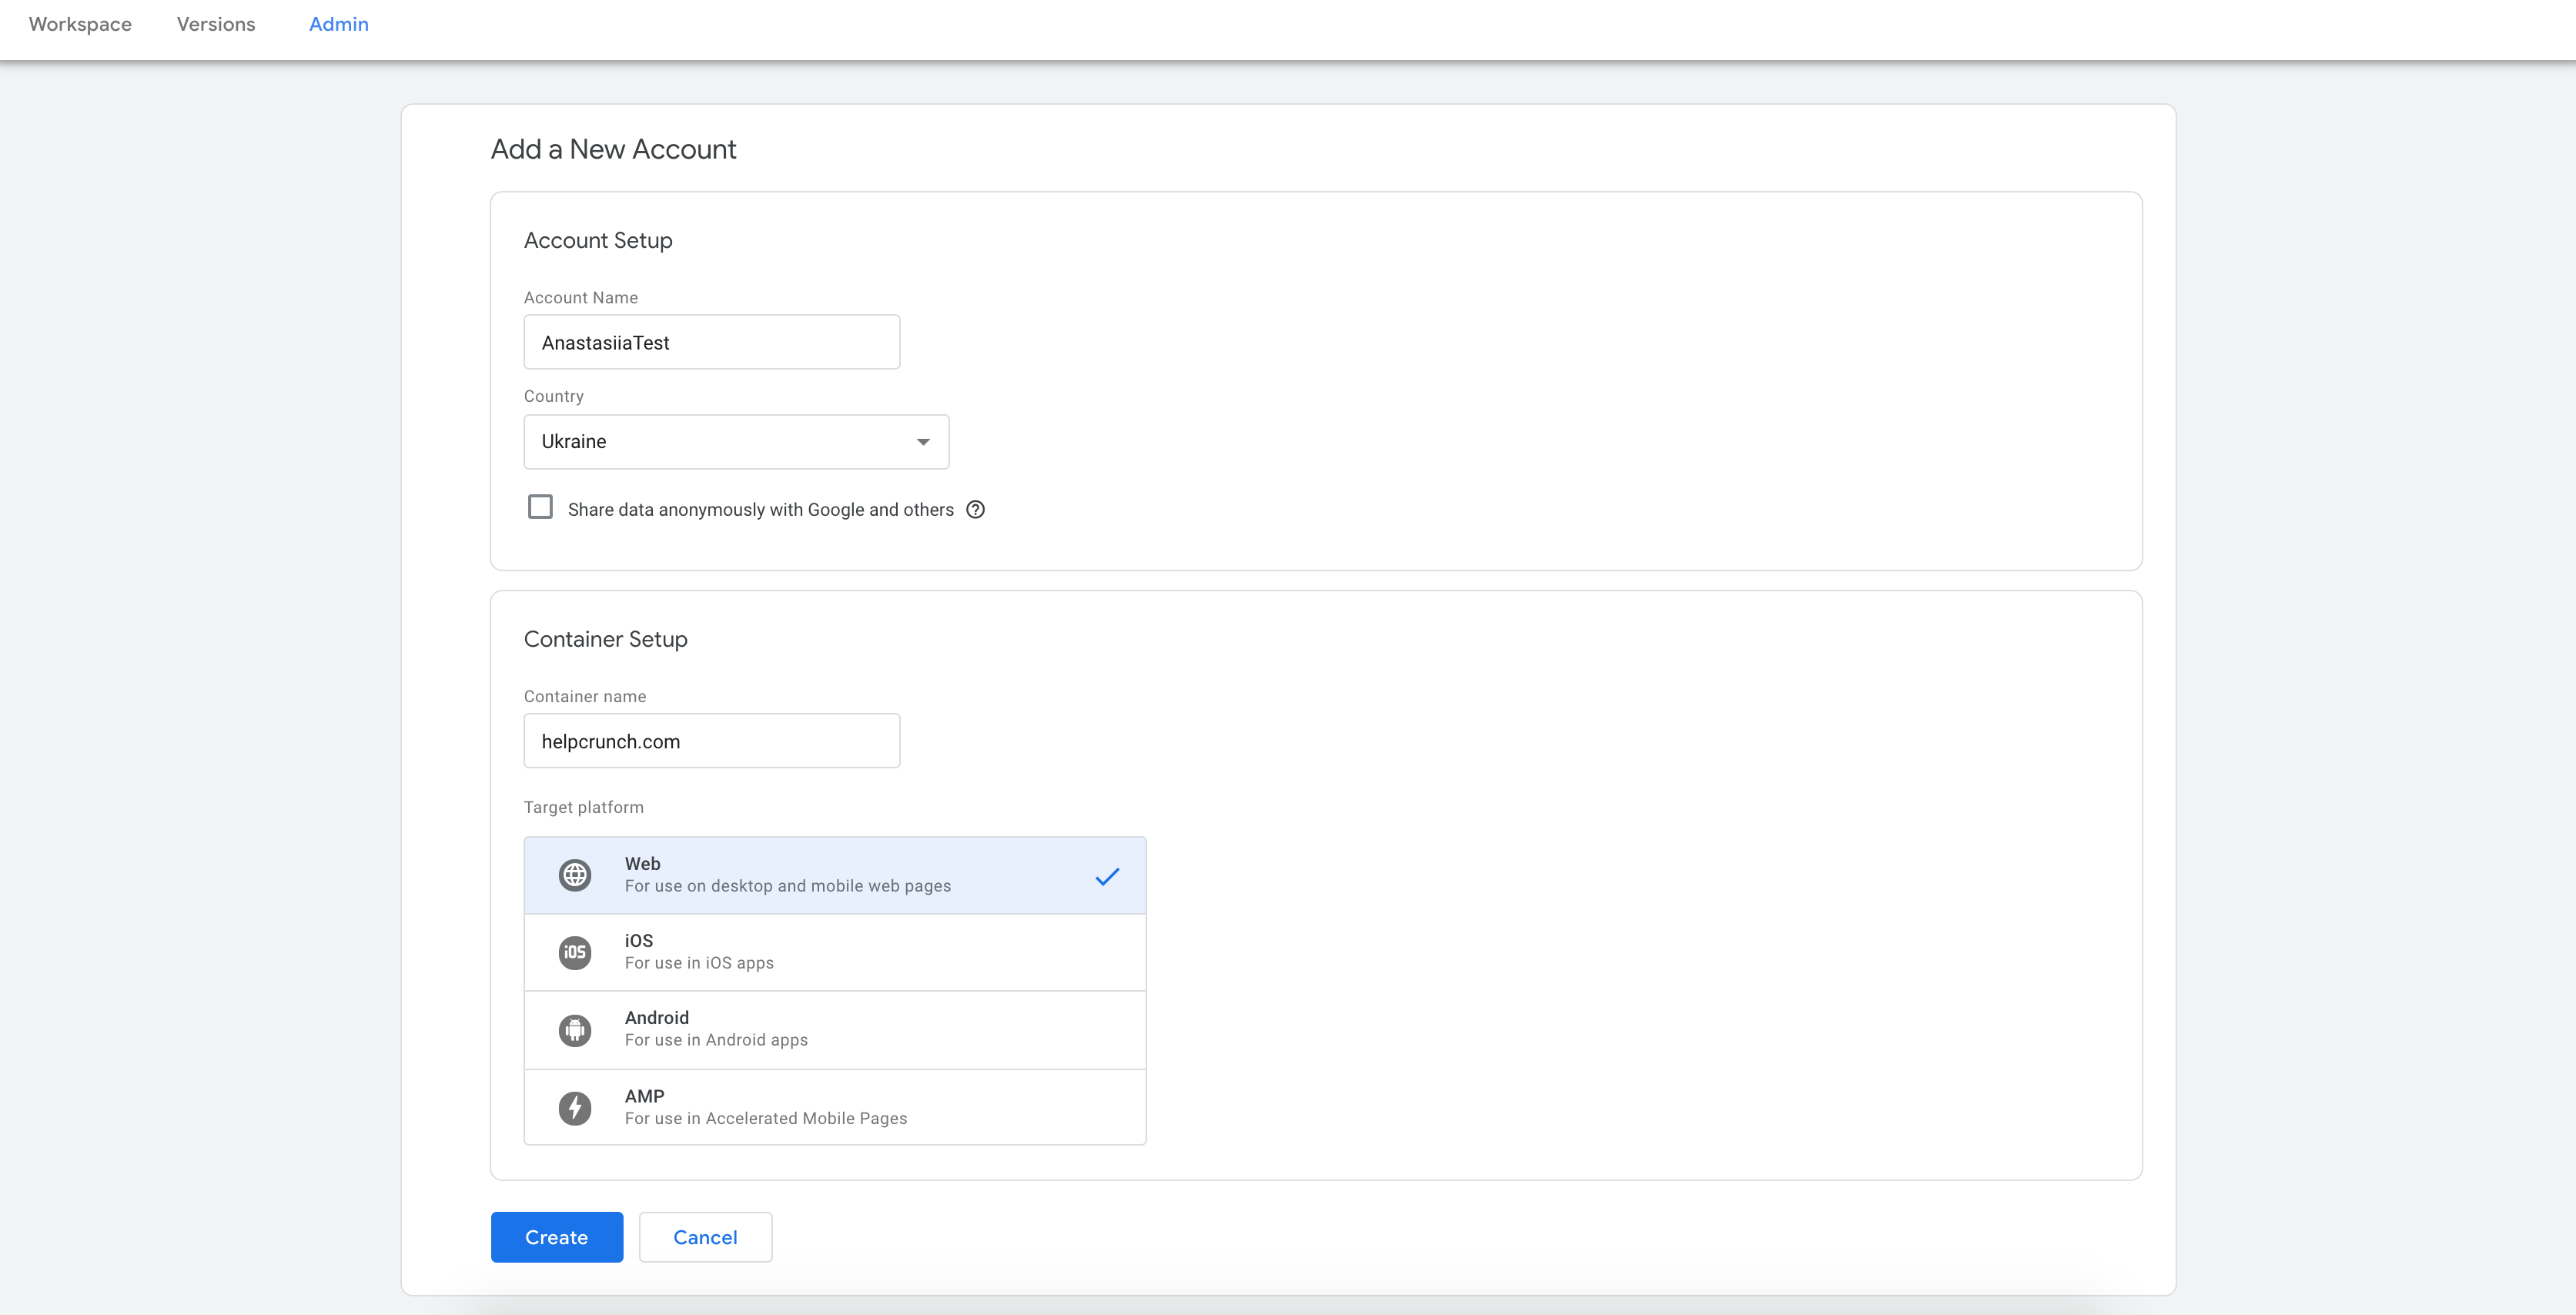Click the Add a New Account heading
Viewport: 2576px width, 1315px height.
613,149
